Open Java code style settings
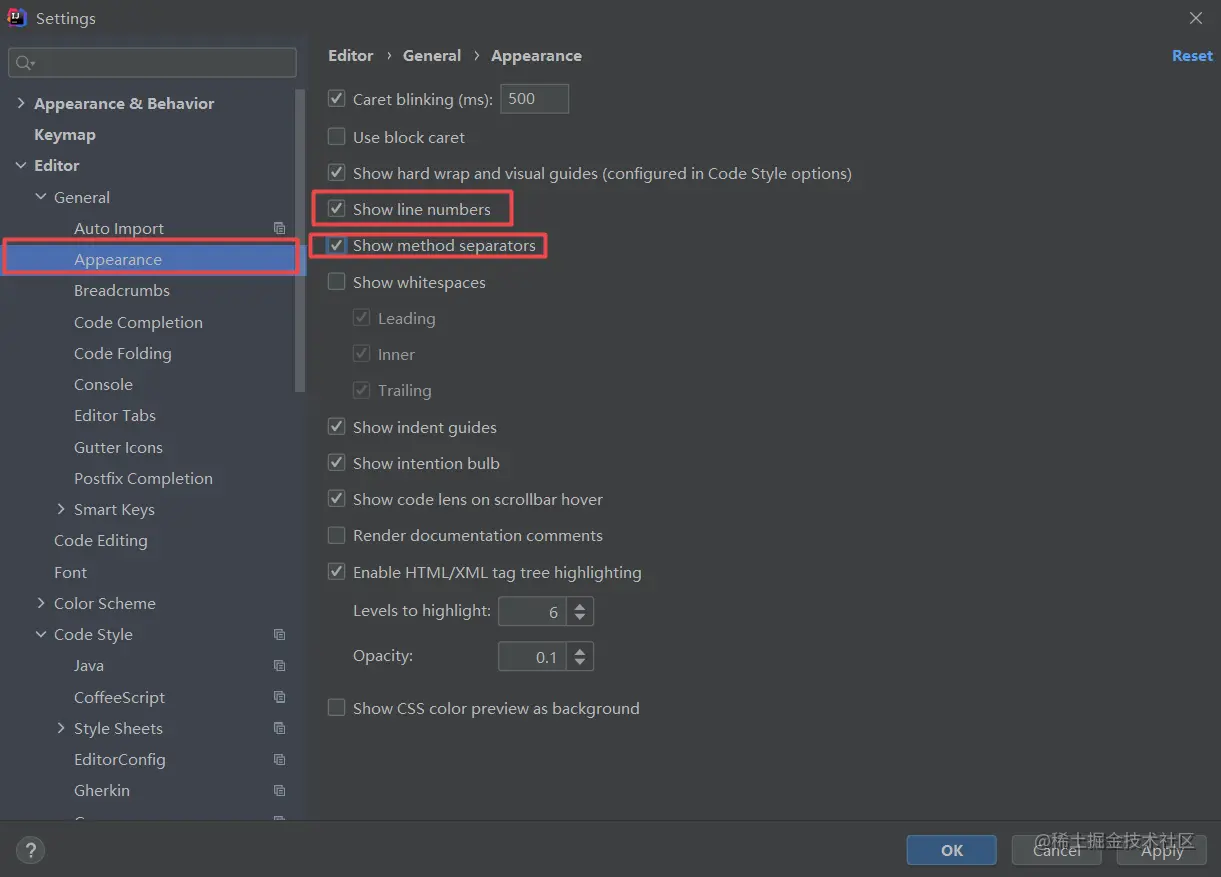Screen dimensions: 1221x877 pyautogui.click(x=89, y=665)
